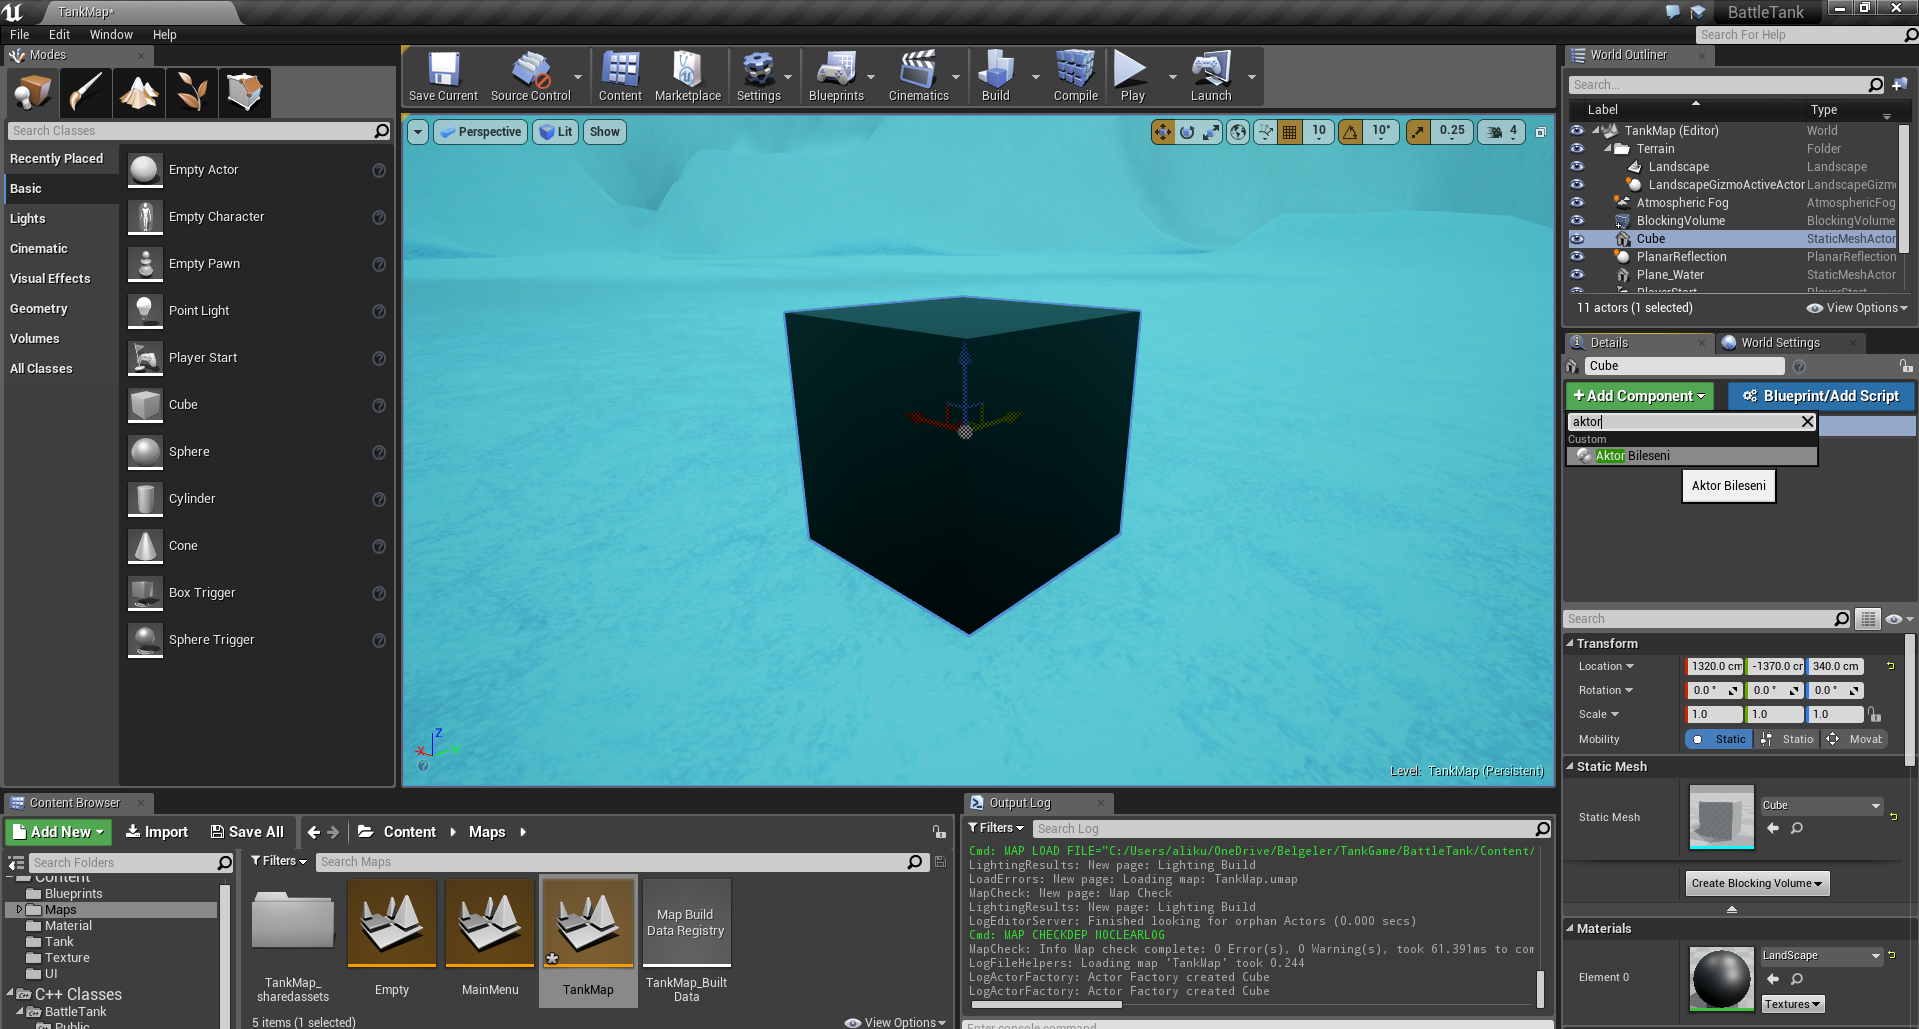Open the File menu
The image size is (1919, 1029).
[x=20, y=35]
